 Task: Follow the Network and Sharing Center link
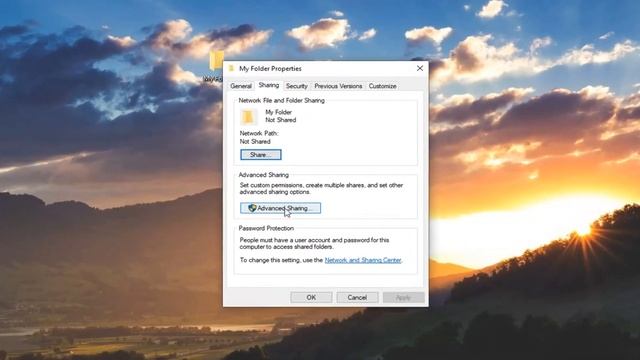tap(363, 260)
